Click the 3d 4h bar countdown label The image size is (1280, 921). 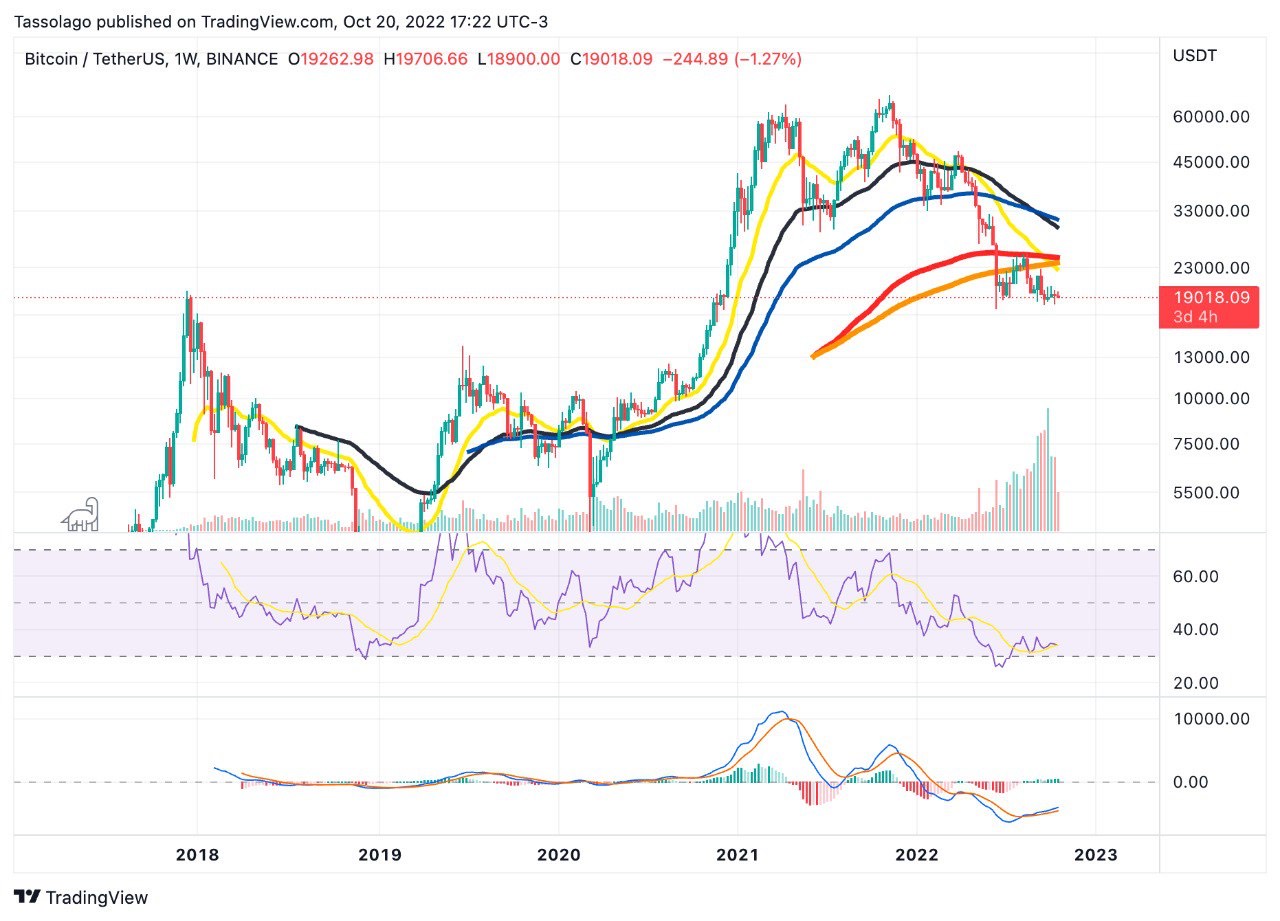click(x=1194, y=318)
